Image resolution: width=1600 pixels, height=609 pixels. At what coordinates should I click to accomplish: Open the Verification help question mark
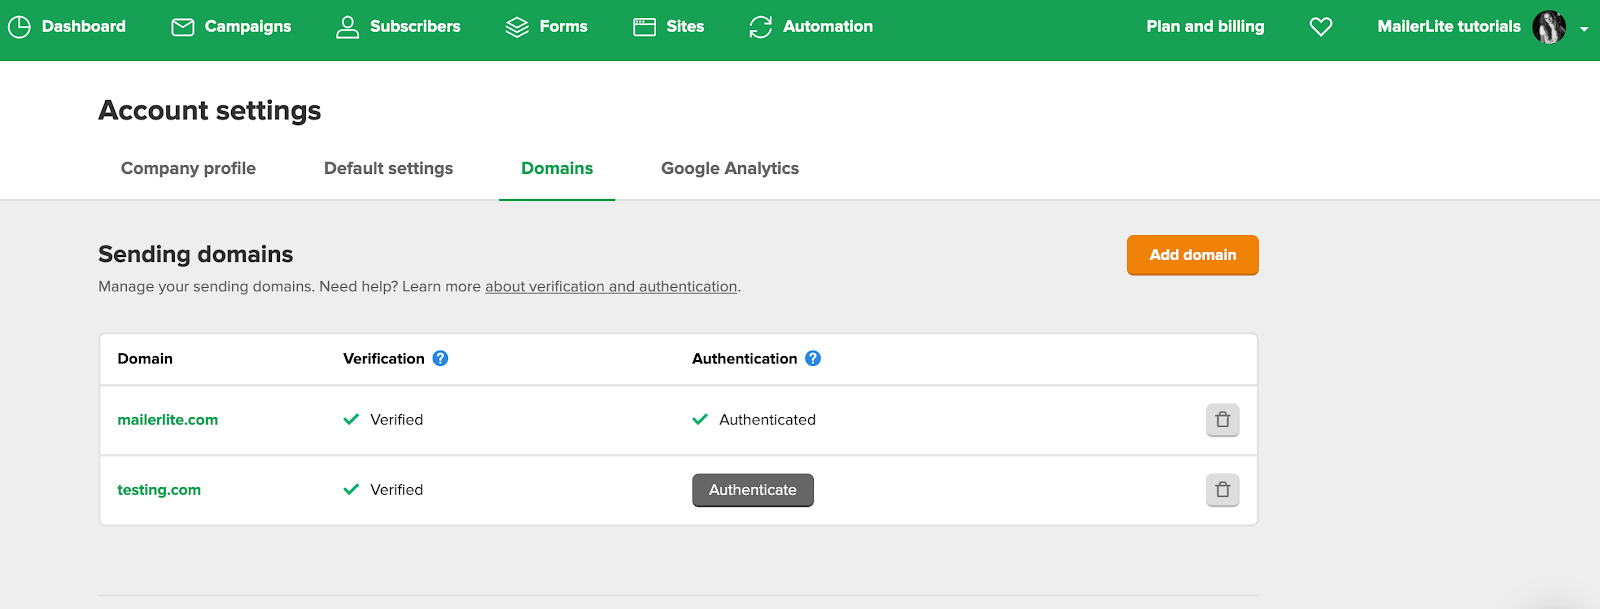(x=440, y=358)
